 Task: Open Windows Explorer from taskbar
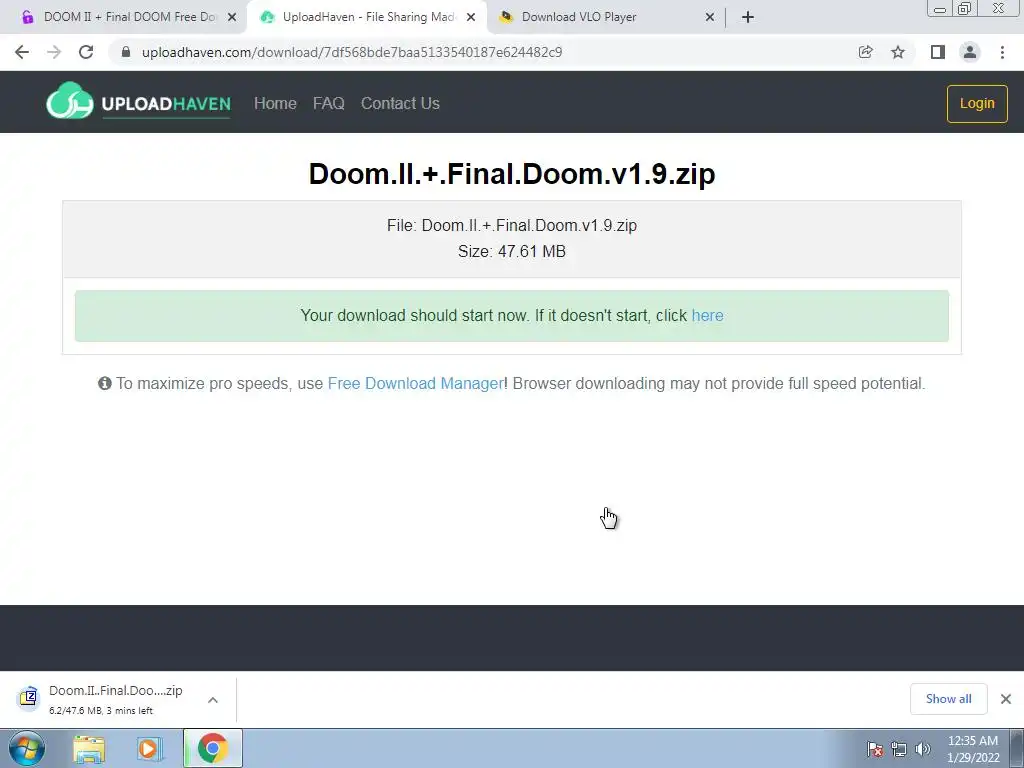[x=89, y=749]
